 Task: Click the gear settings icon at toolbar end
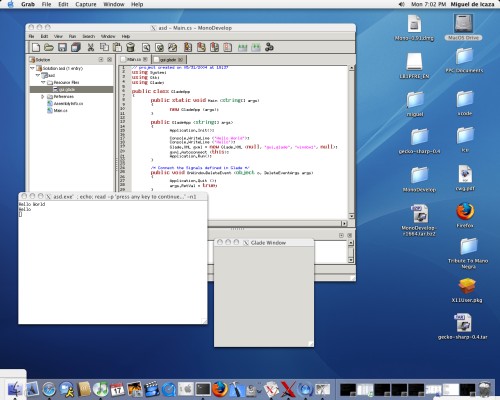(269, 47)
